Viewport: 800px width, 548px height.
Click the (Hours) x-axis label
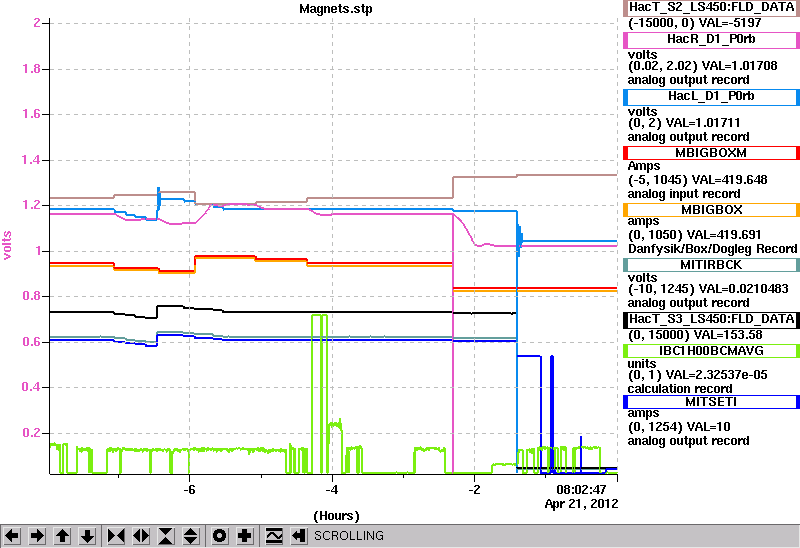pyautogui.click(x=336, y=516)
